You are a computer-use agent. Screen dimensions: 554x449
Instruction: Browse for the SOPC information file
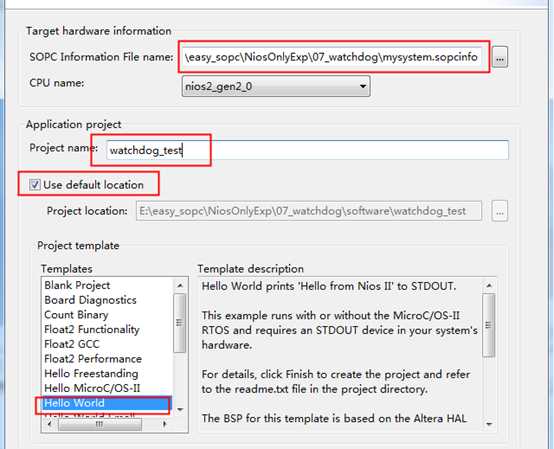point(500,57)
